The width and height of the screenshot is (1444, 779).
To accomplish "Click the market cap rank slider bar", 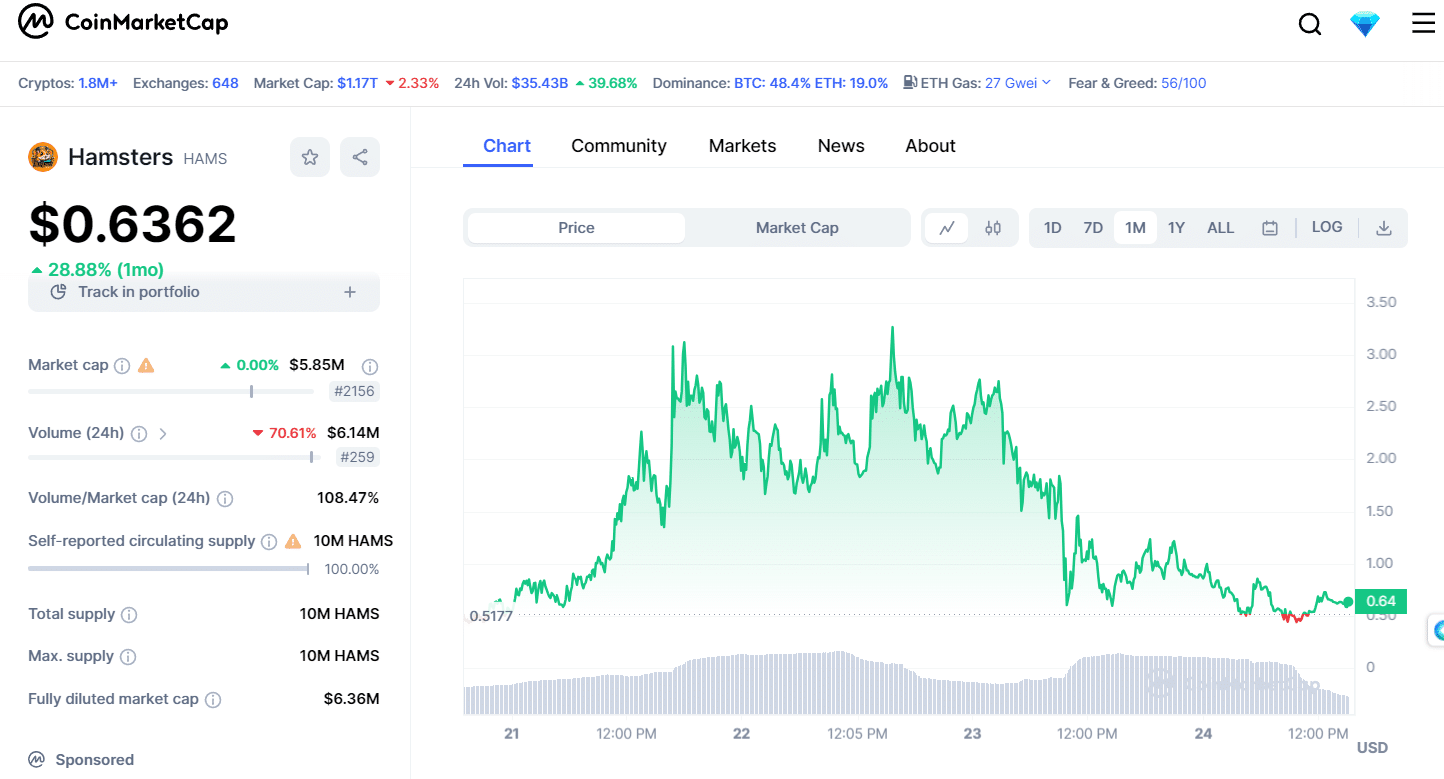I will coord(170,391).
